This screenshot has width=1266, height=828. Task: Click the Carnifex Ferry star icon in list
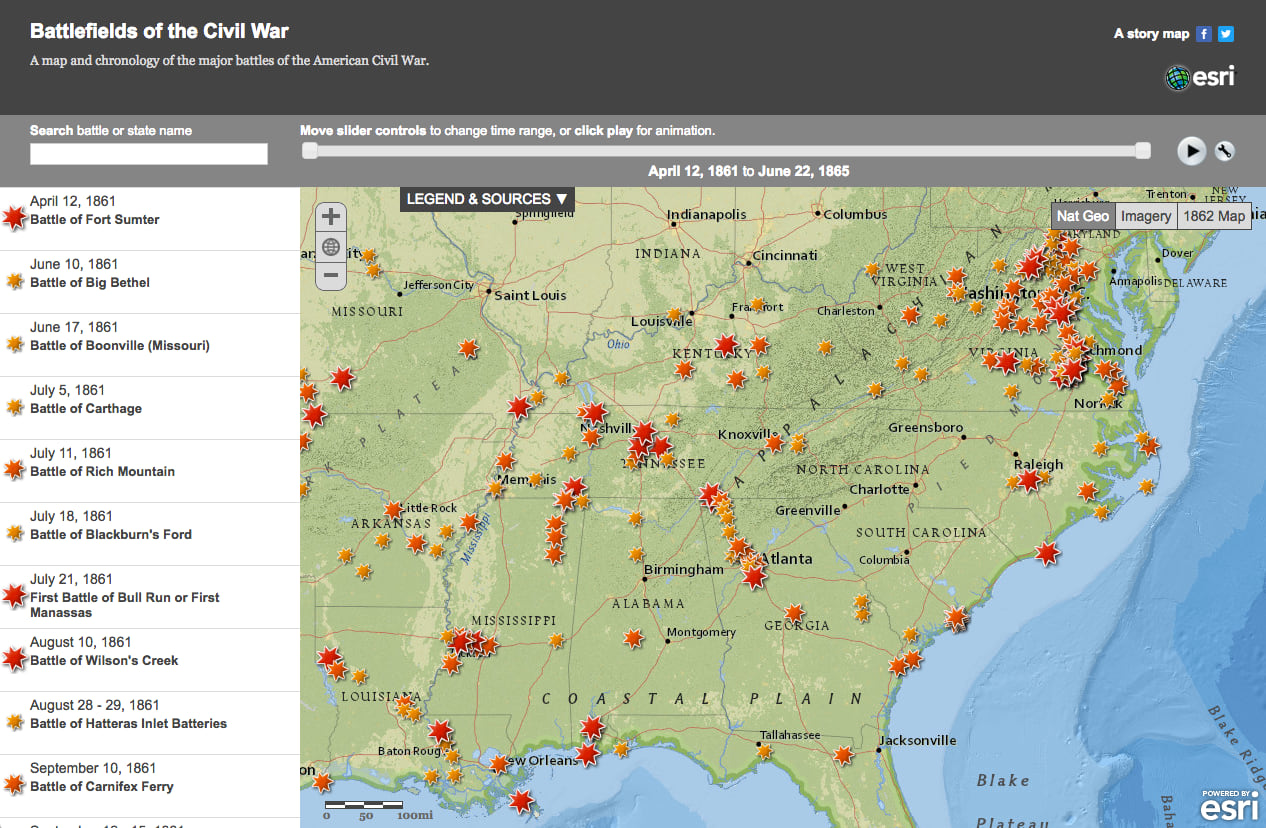click(x=14, y=784)
